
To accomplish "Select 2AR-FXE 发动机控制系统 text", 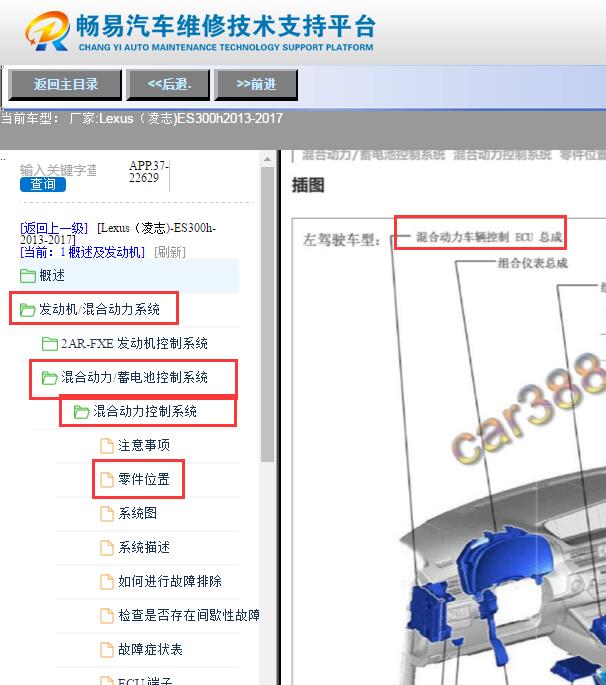I will point(134,343).
